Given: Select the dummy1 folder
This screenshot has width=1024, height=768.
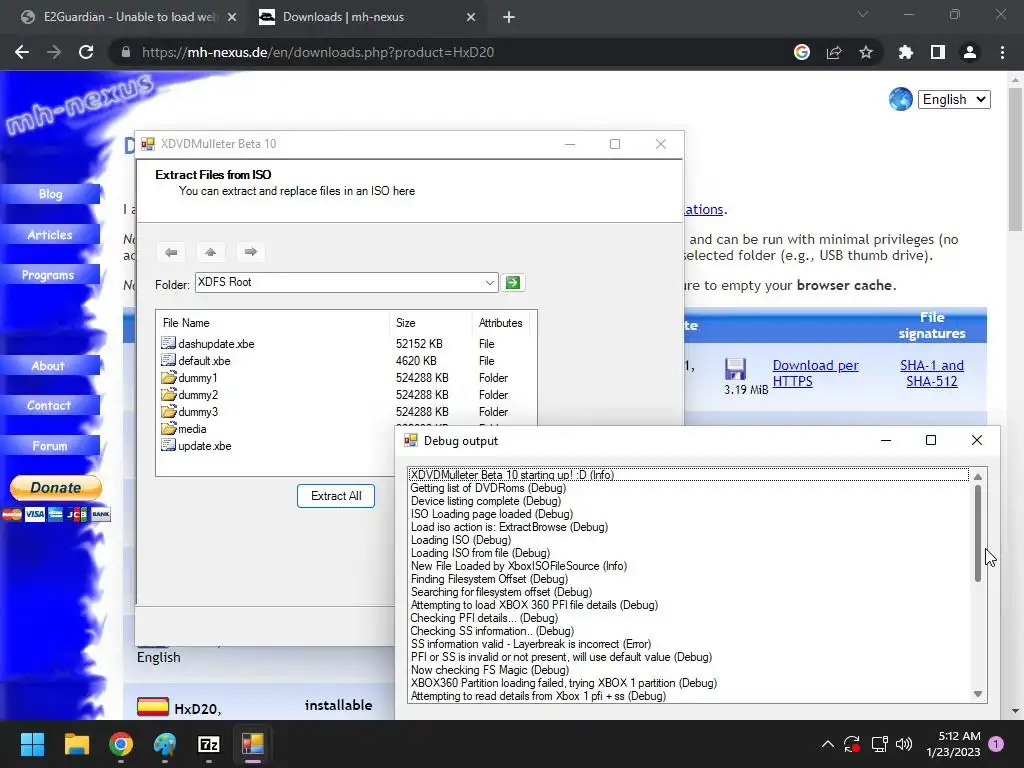Looking at the screenshot, I should [x=197, y=377].
